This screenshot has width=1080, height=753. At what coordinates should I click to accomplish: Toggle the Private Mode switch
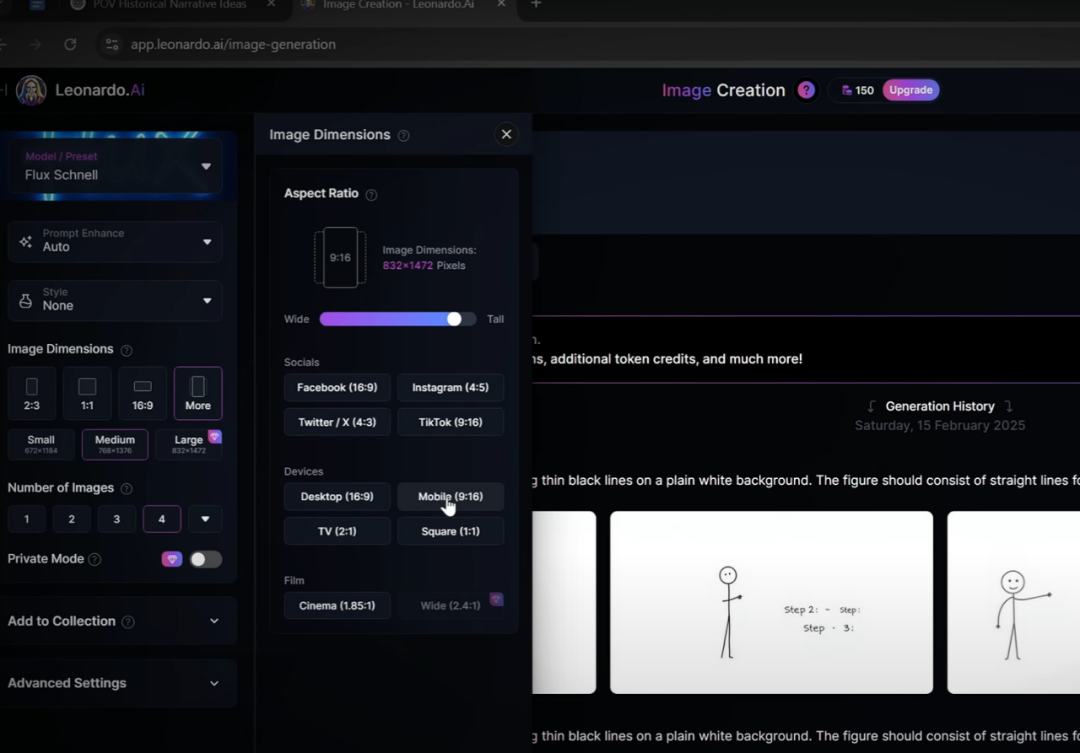click(205, 559)
